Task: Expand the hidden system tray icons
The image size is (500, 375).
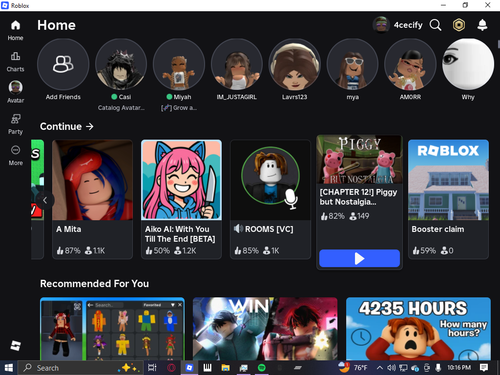Action: click(x=380, y=368)
